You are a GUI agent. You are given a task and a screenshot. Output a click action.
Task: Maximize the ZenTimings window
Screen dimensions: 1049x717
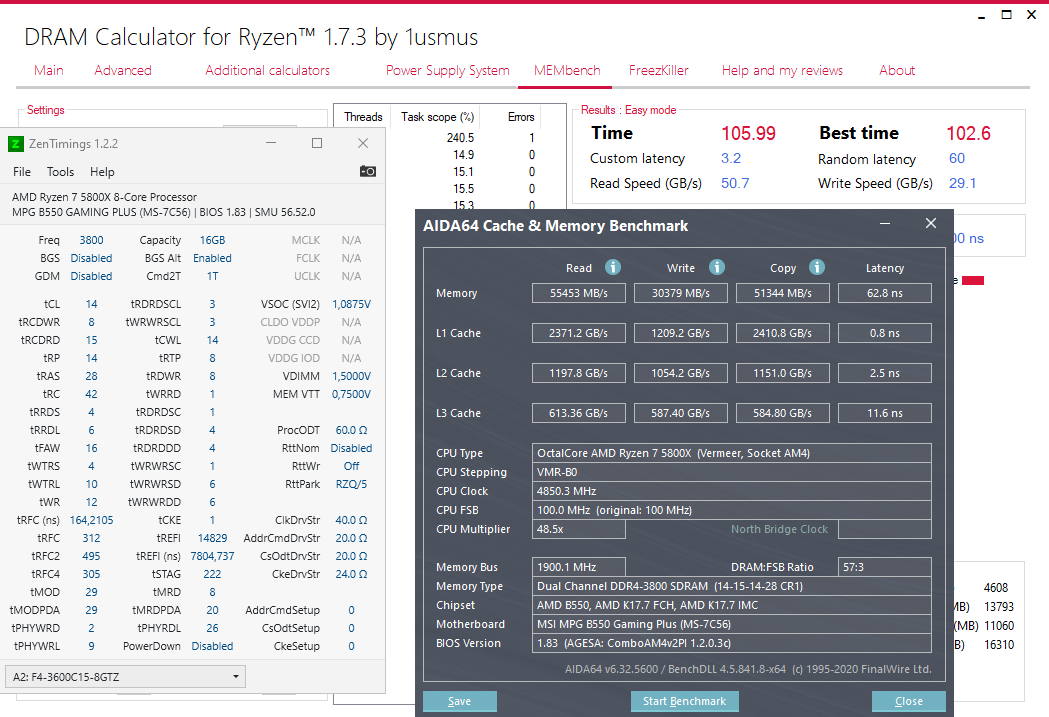pyautogui.click(x=317, y=143)
